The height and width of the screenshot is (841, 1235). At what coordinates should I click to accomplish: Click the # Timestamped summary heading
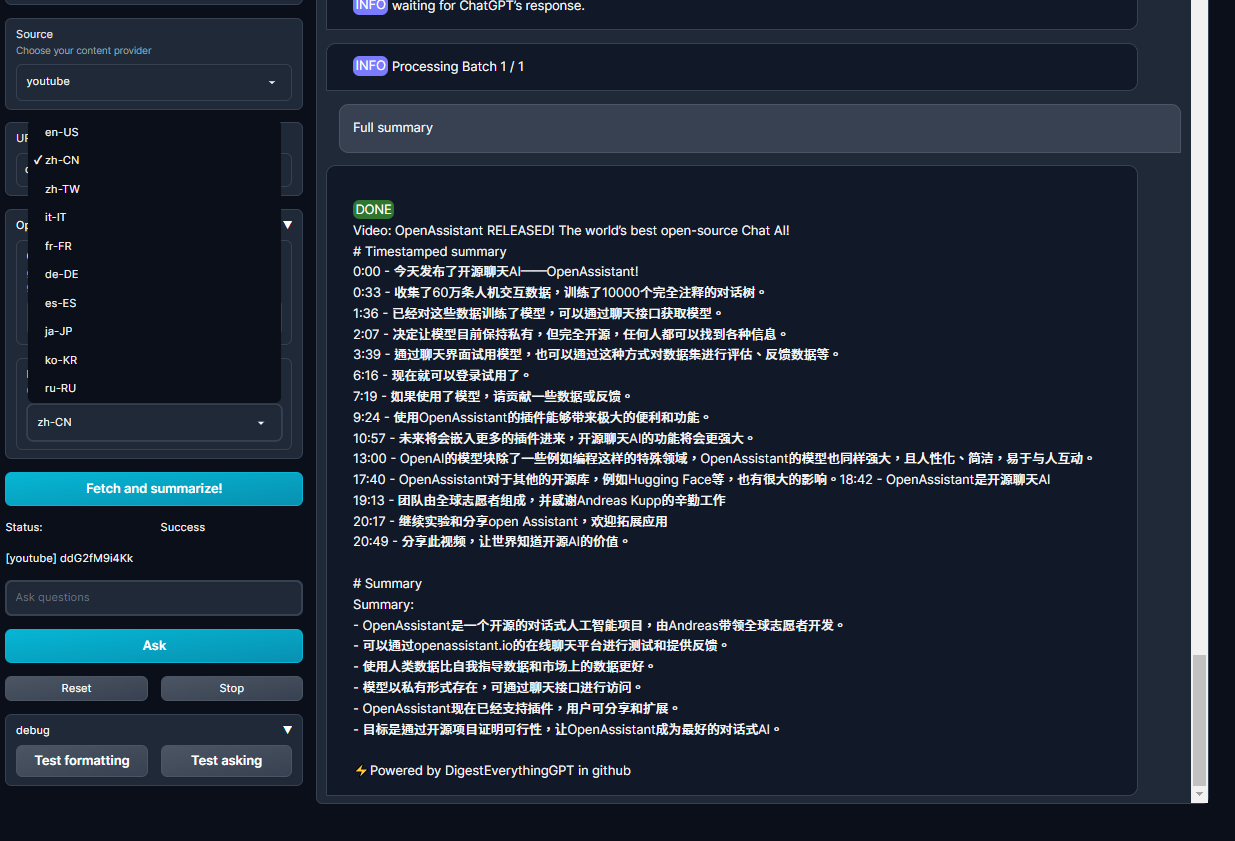(430, 252)
